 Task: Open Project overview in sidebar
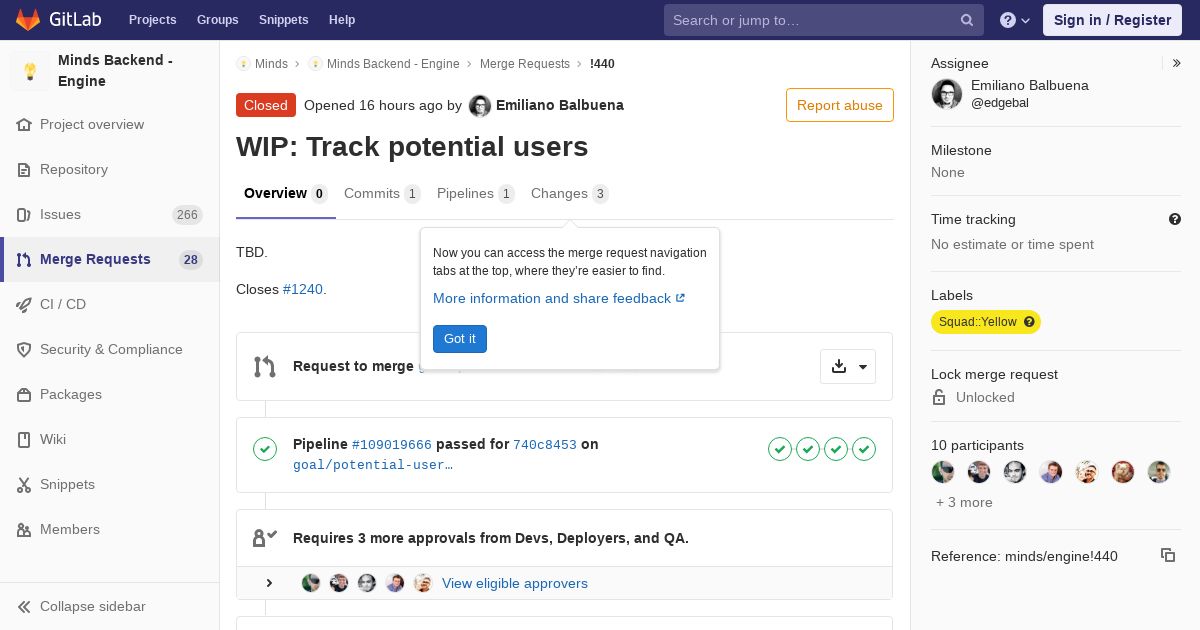click(x=110, y=124)
